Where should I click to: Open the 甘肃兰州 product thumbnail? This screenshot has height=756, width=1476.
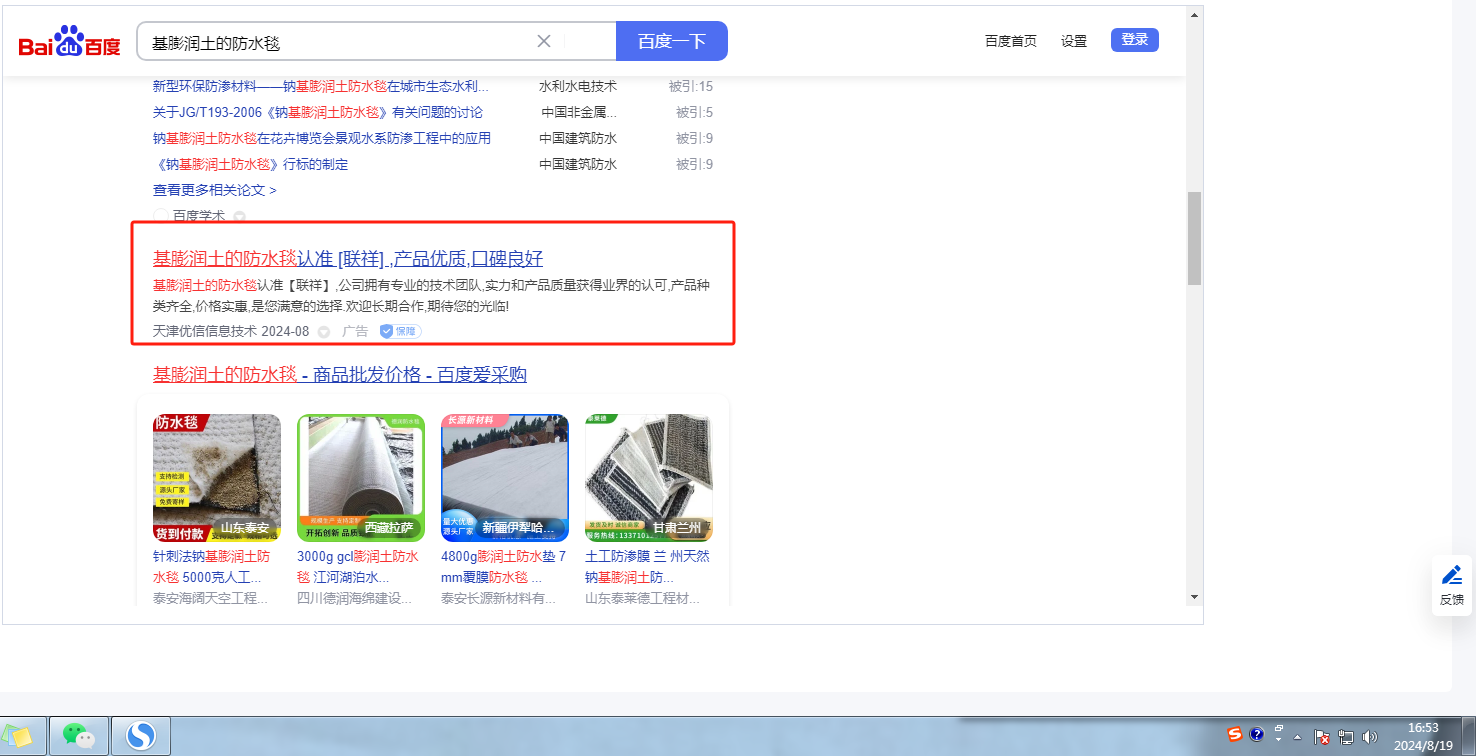point(649,478)
